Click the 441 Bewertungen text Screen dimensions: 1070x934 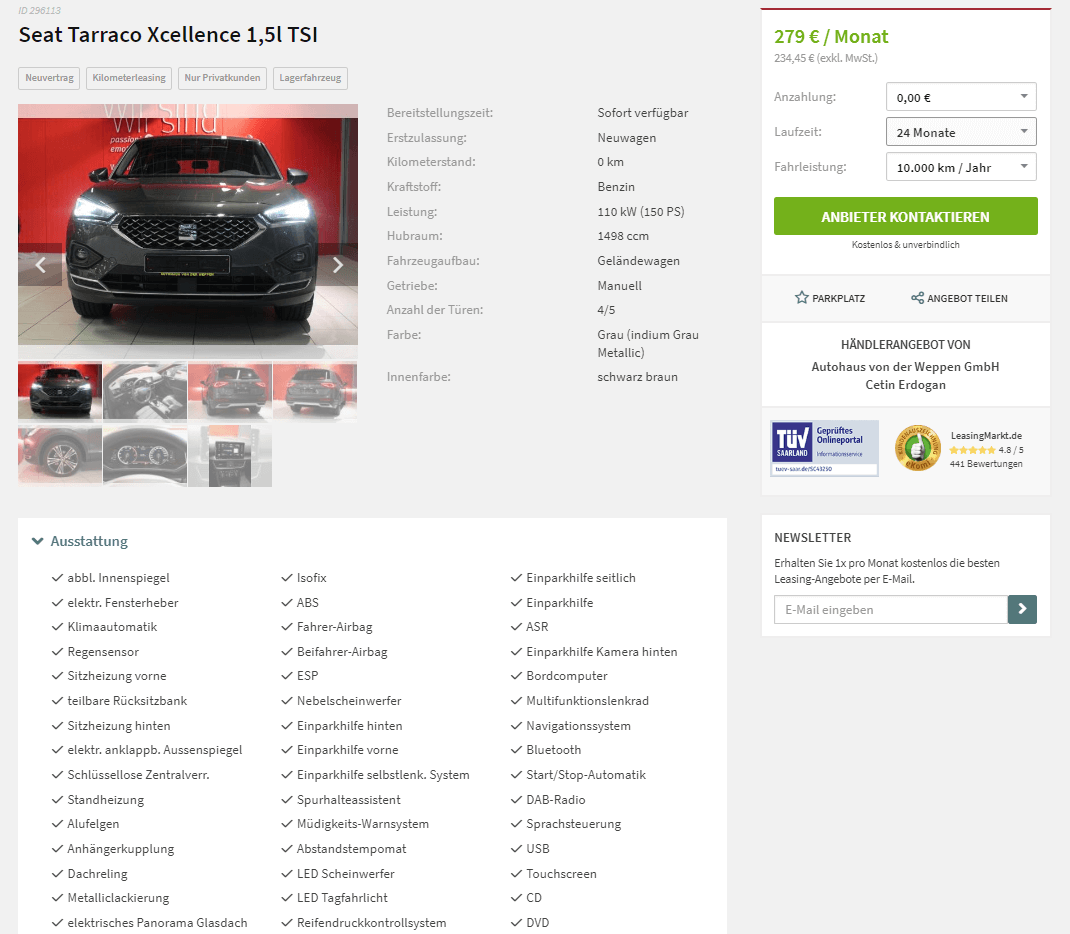tap(985, 464)
